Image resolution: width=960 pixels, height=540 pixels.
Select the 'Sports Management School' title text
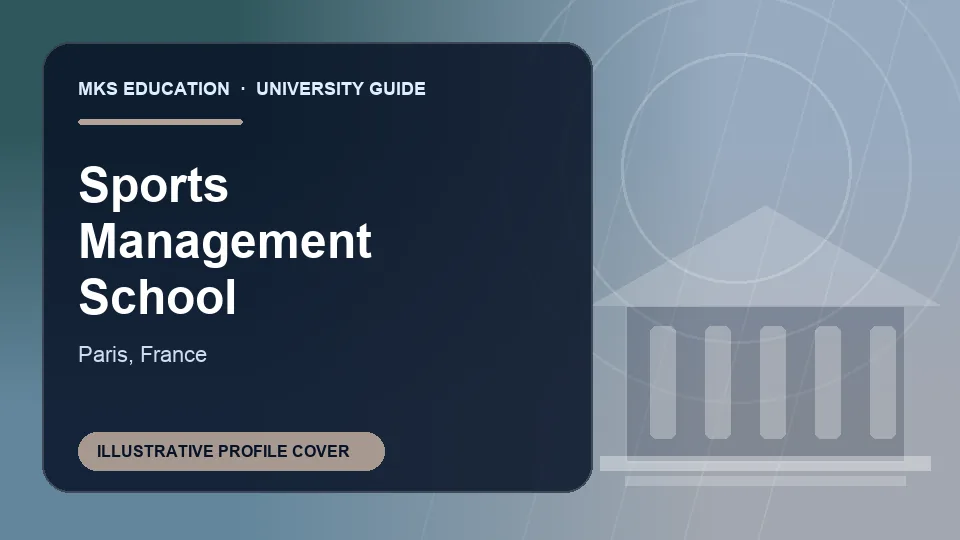225,241
